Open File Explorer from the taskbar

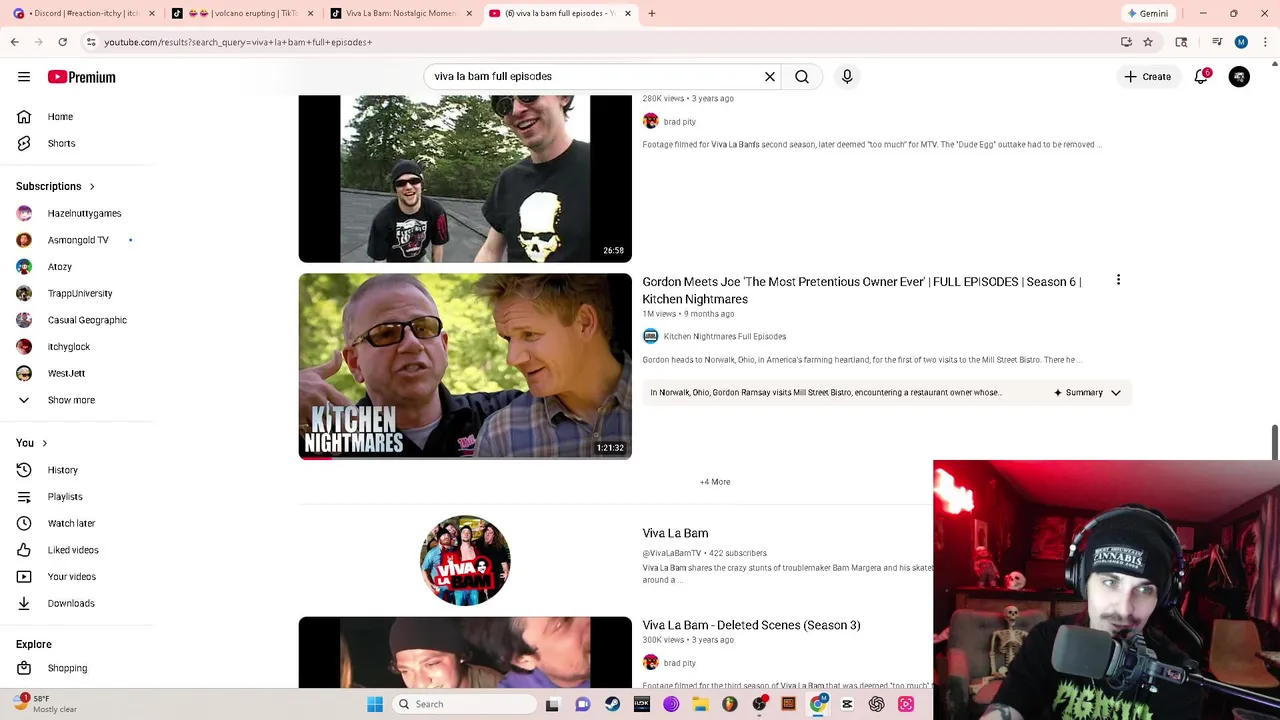[700, 704]
